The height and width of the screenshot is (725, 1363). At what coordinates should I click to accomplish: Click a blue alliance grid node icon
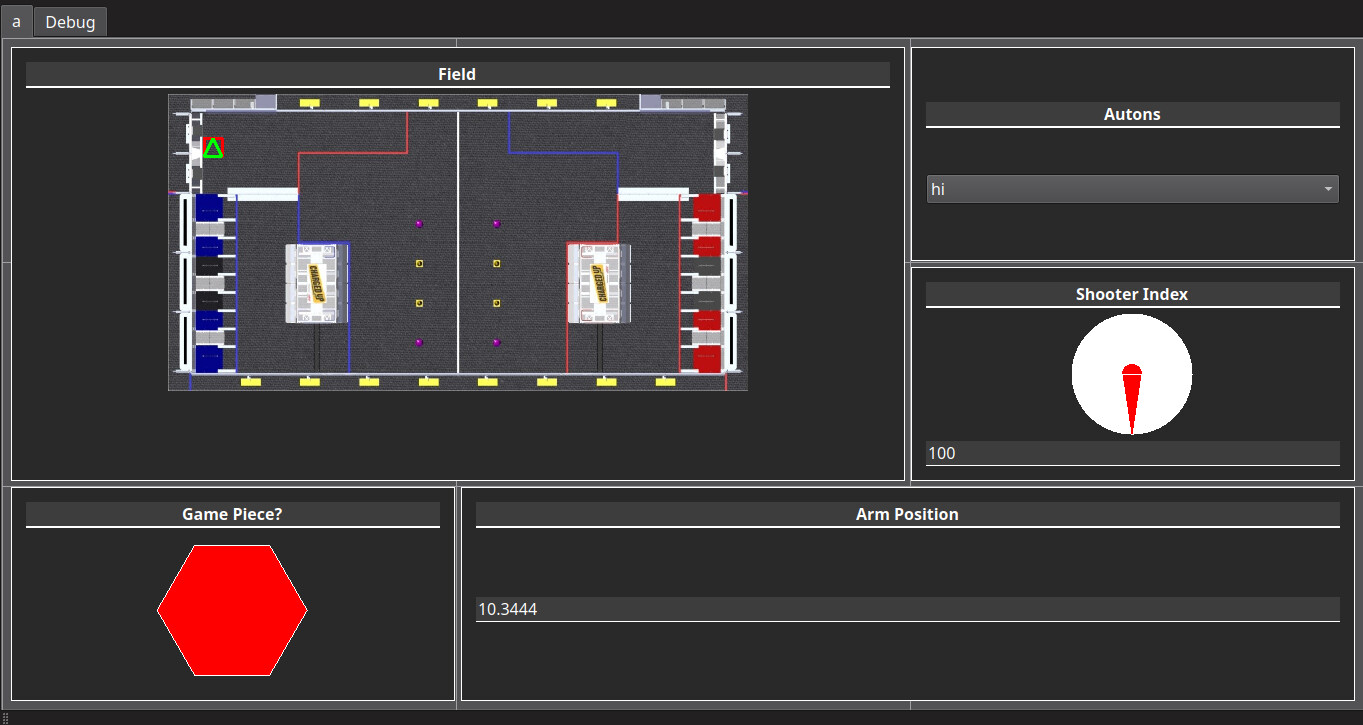207,207
